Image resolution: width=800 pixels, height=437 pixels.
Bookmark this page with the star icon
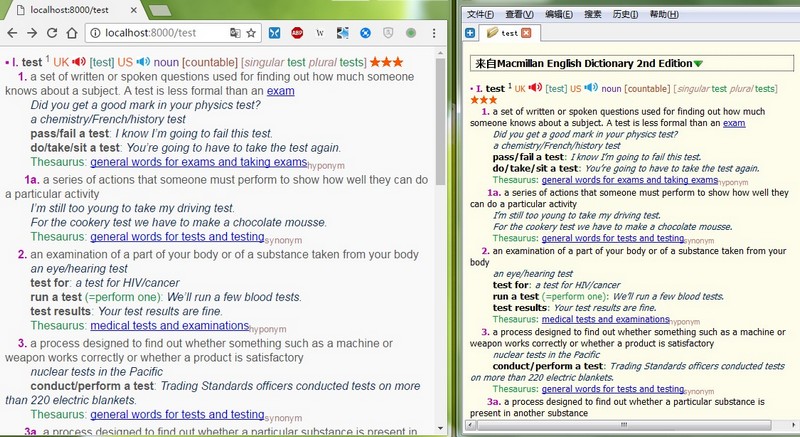pyautogui.click(x=251, y=33)
